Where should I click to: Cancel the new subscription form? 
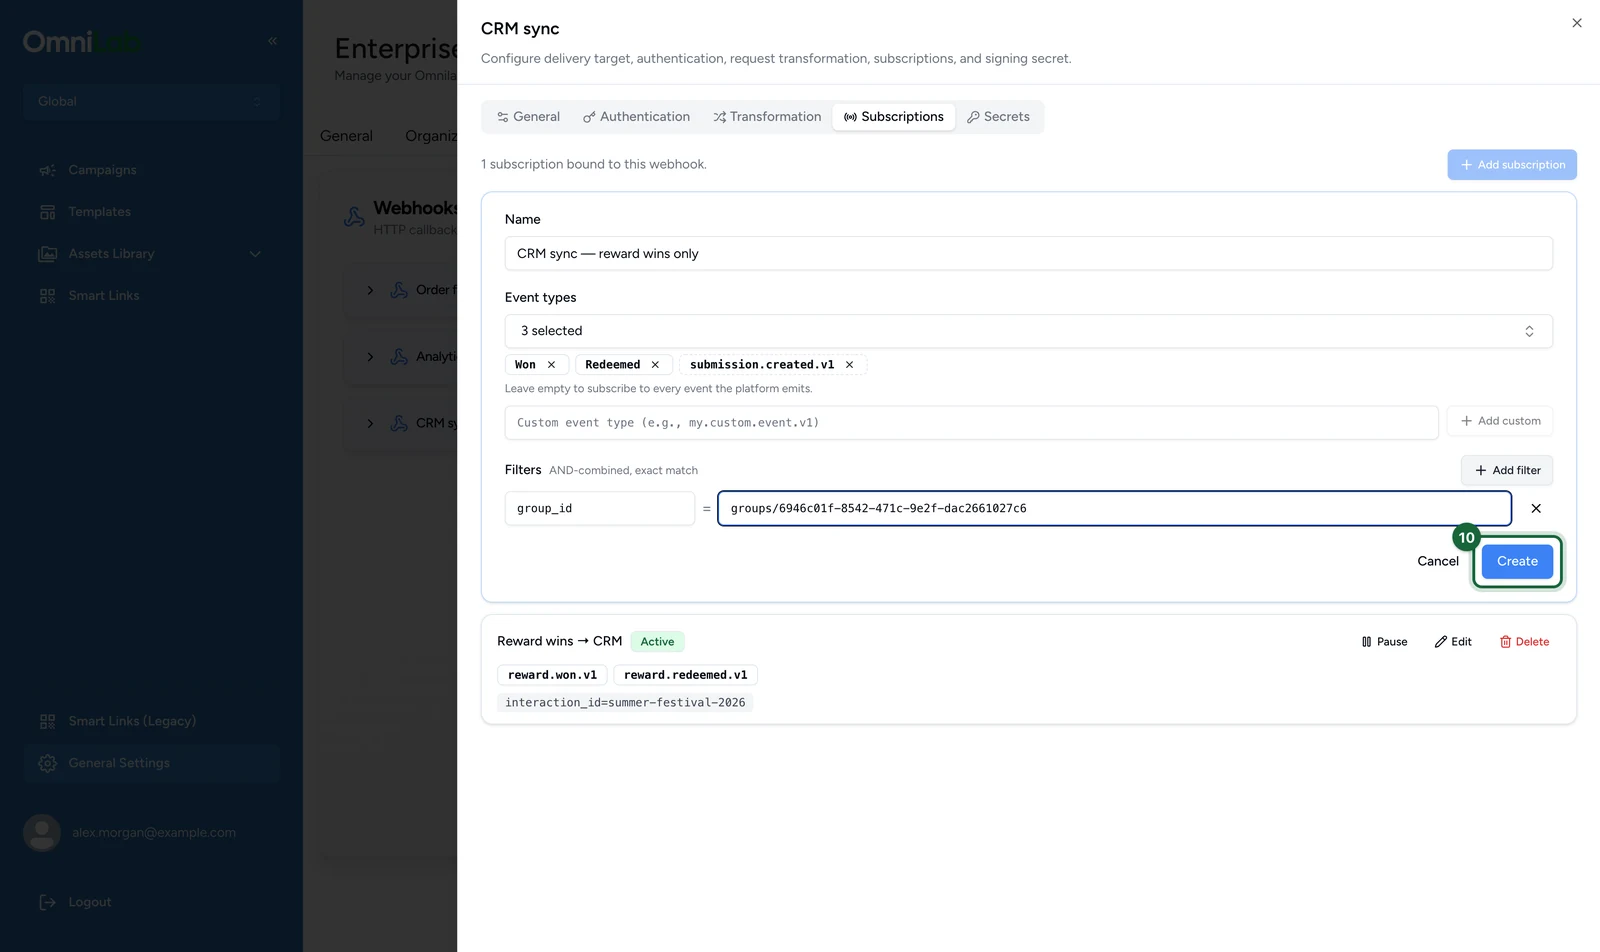pos(1438,561)
